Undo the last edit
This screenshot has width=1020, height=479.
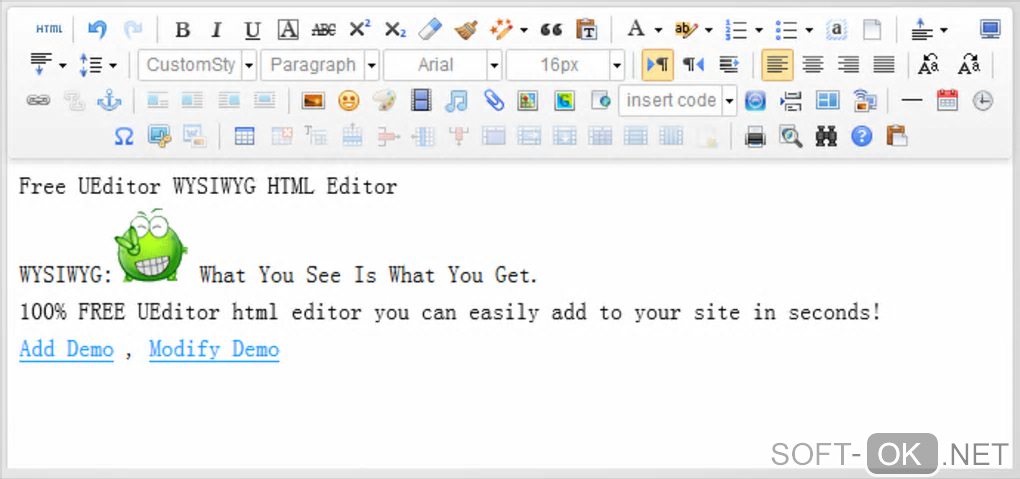pos(98,29)
